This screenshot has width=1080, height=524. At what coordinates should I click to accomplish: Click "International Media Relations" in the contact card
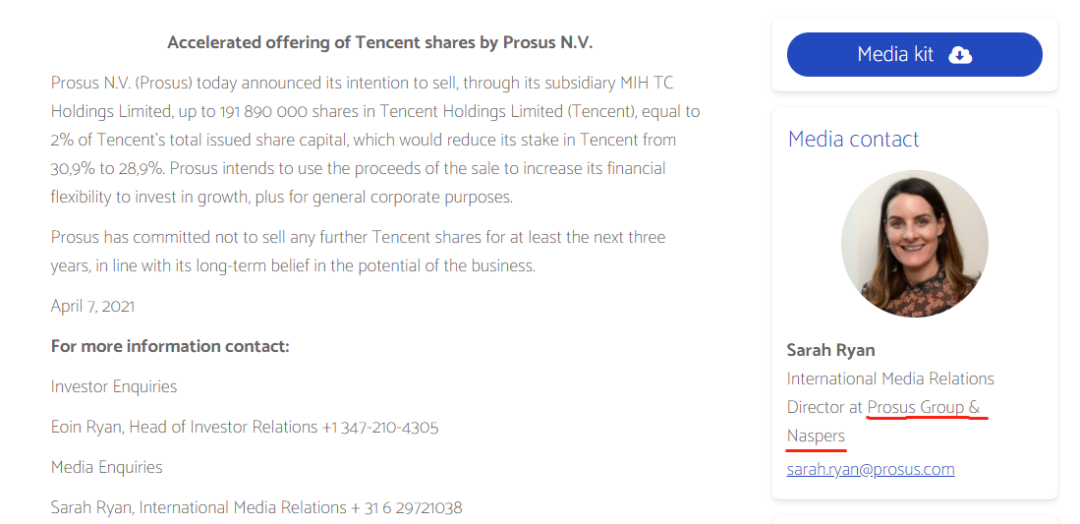[x=890, y=379]
